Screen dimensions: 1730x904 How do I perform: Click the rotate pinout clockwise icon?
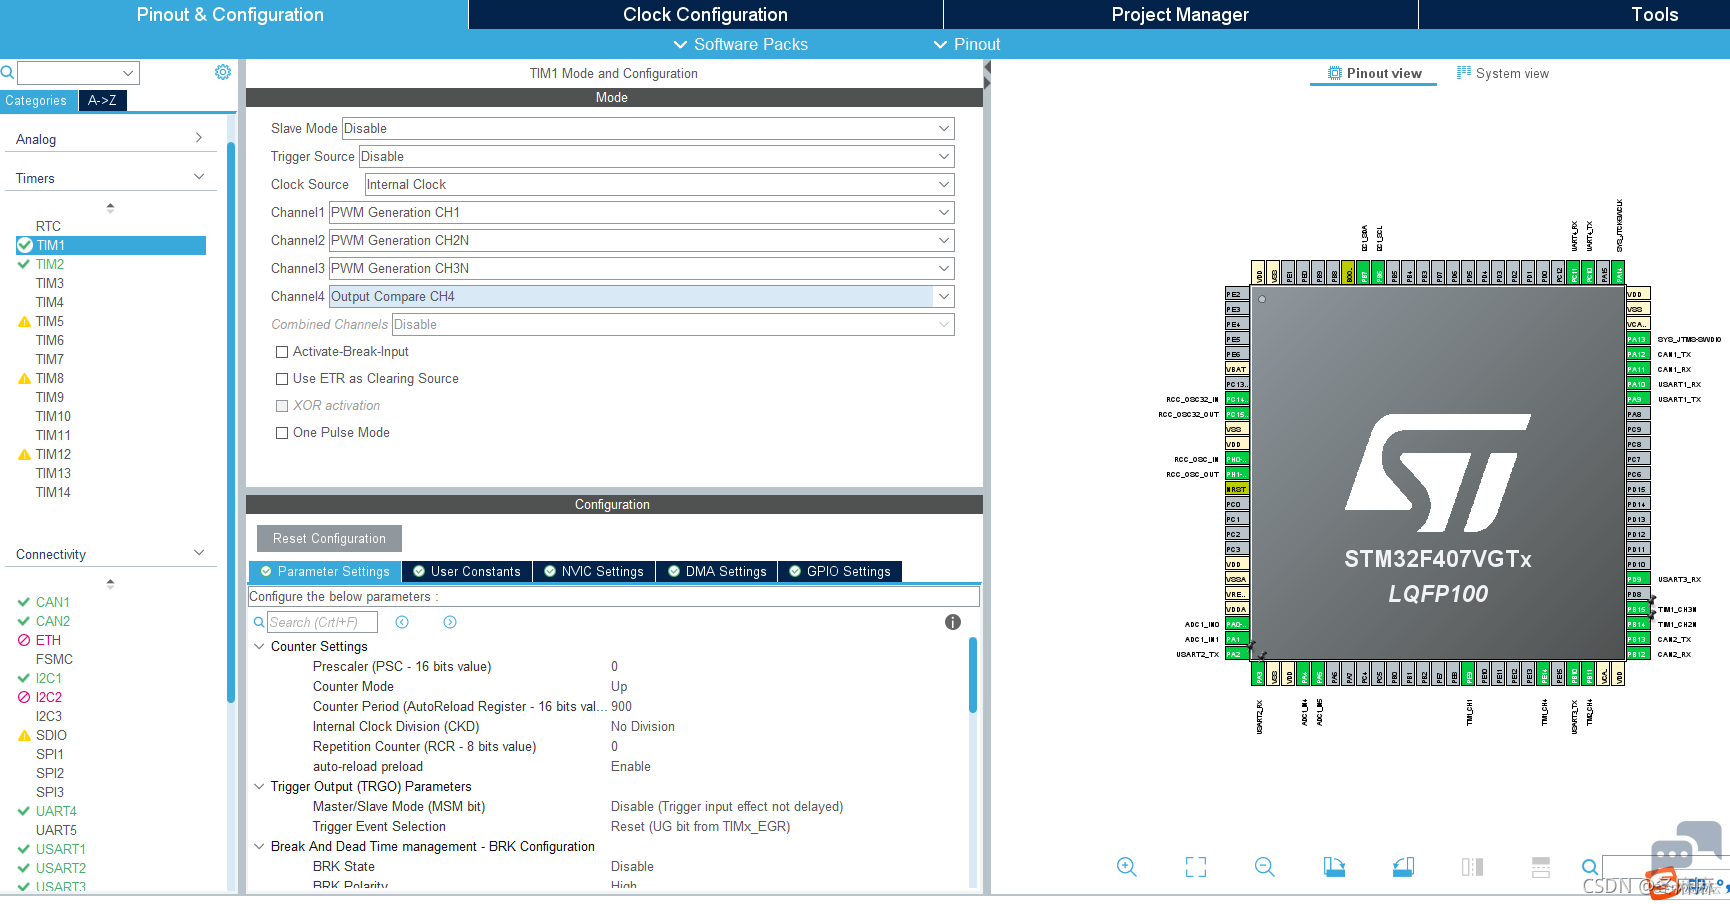coord(1334,867)
